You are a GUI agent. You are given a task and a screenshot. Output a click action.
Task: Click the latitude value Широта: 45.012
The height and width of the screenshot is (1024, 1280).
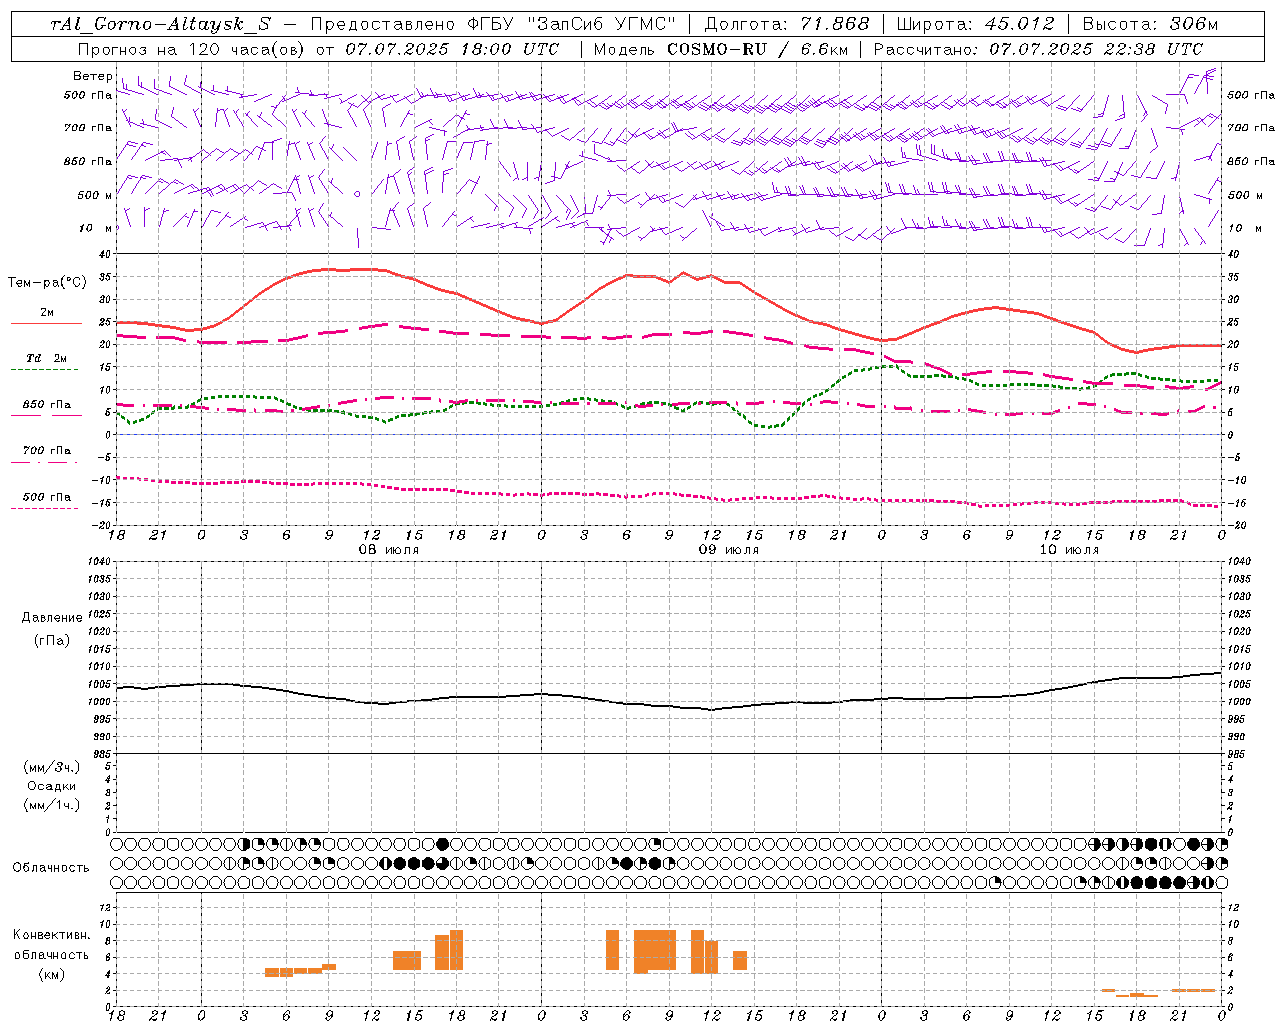pyautogui.click(x=975, y=24)
